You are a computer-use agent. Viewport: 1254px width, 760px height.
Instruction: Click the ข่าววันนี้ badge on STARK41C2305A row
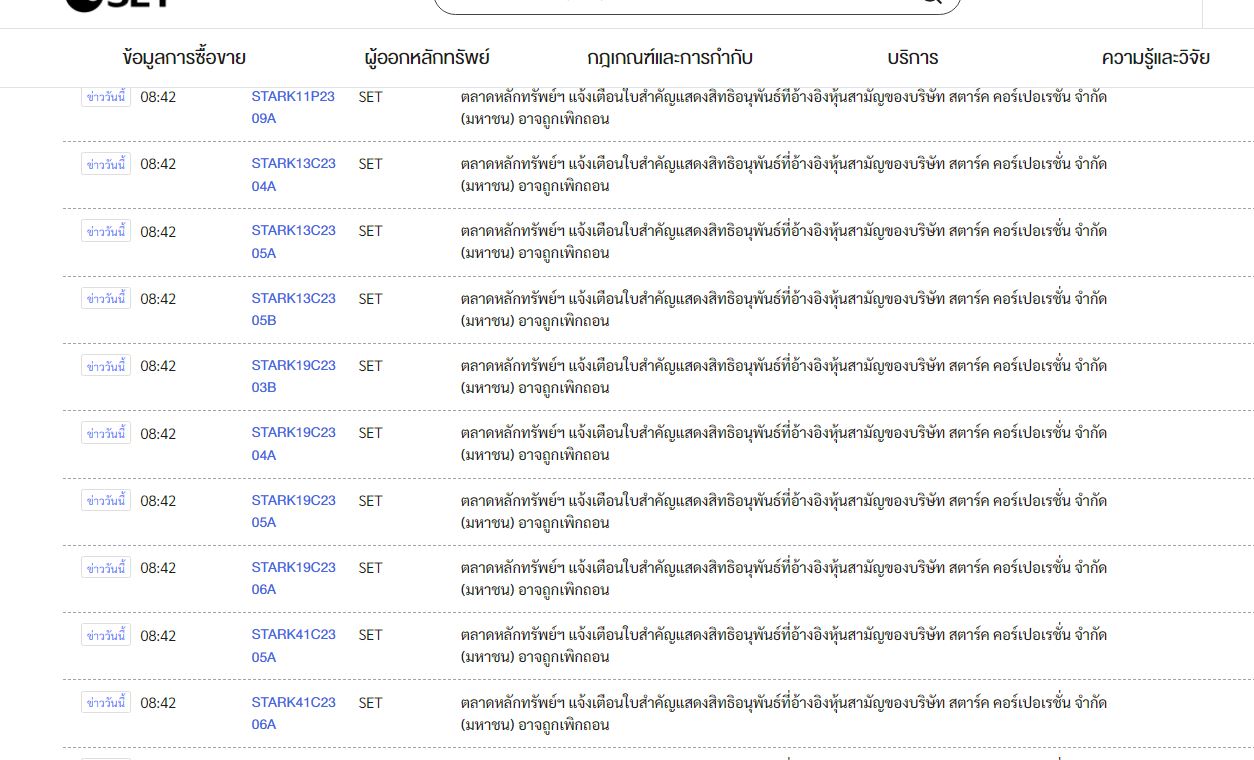click(106, 635)
